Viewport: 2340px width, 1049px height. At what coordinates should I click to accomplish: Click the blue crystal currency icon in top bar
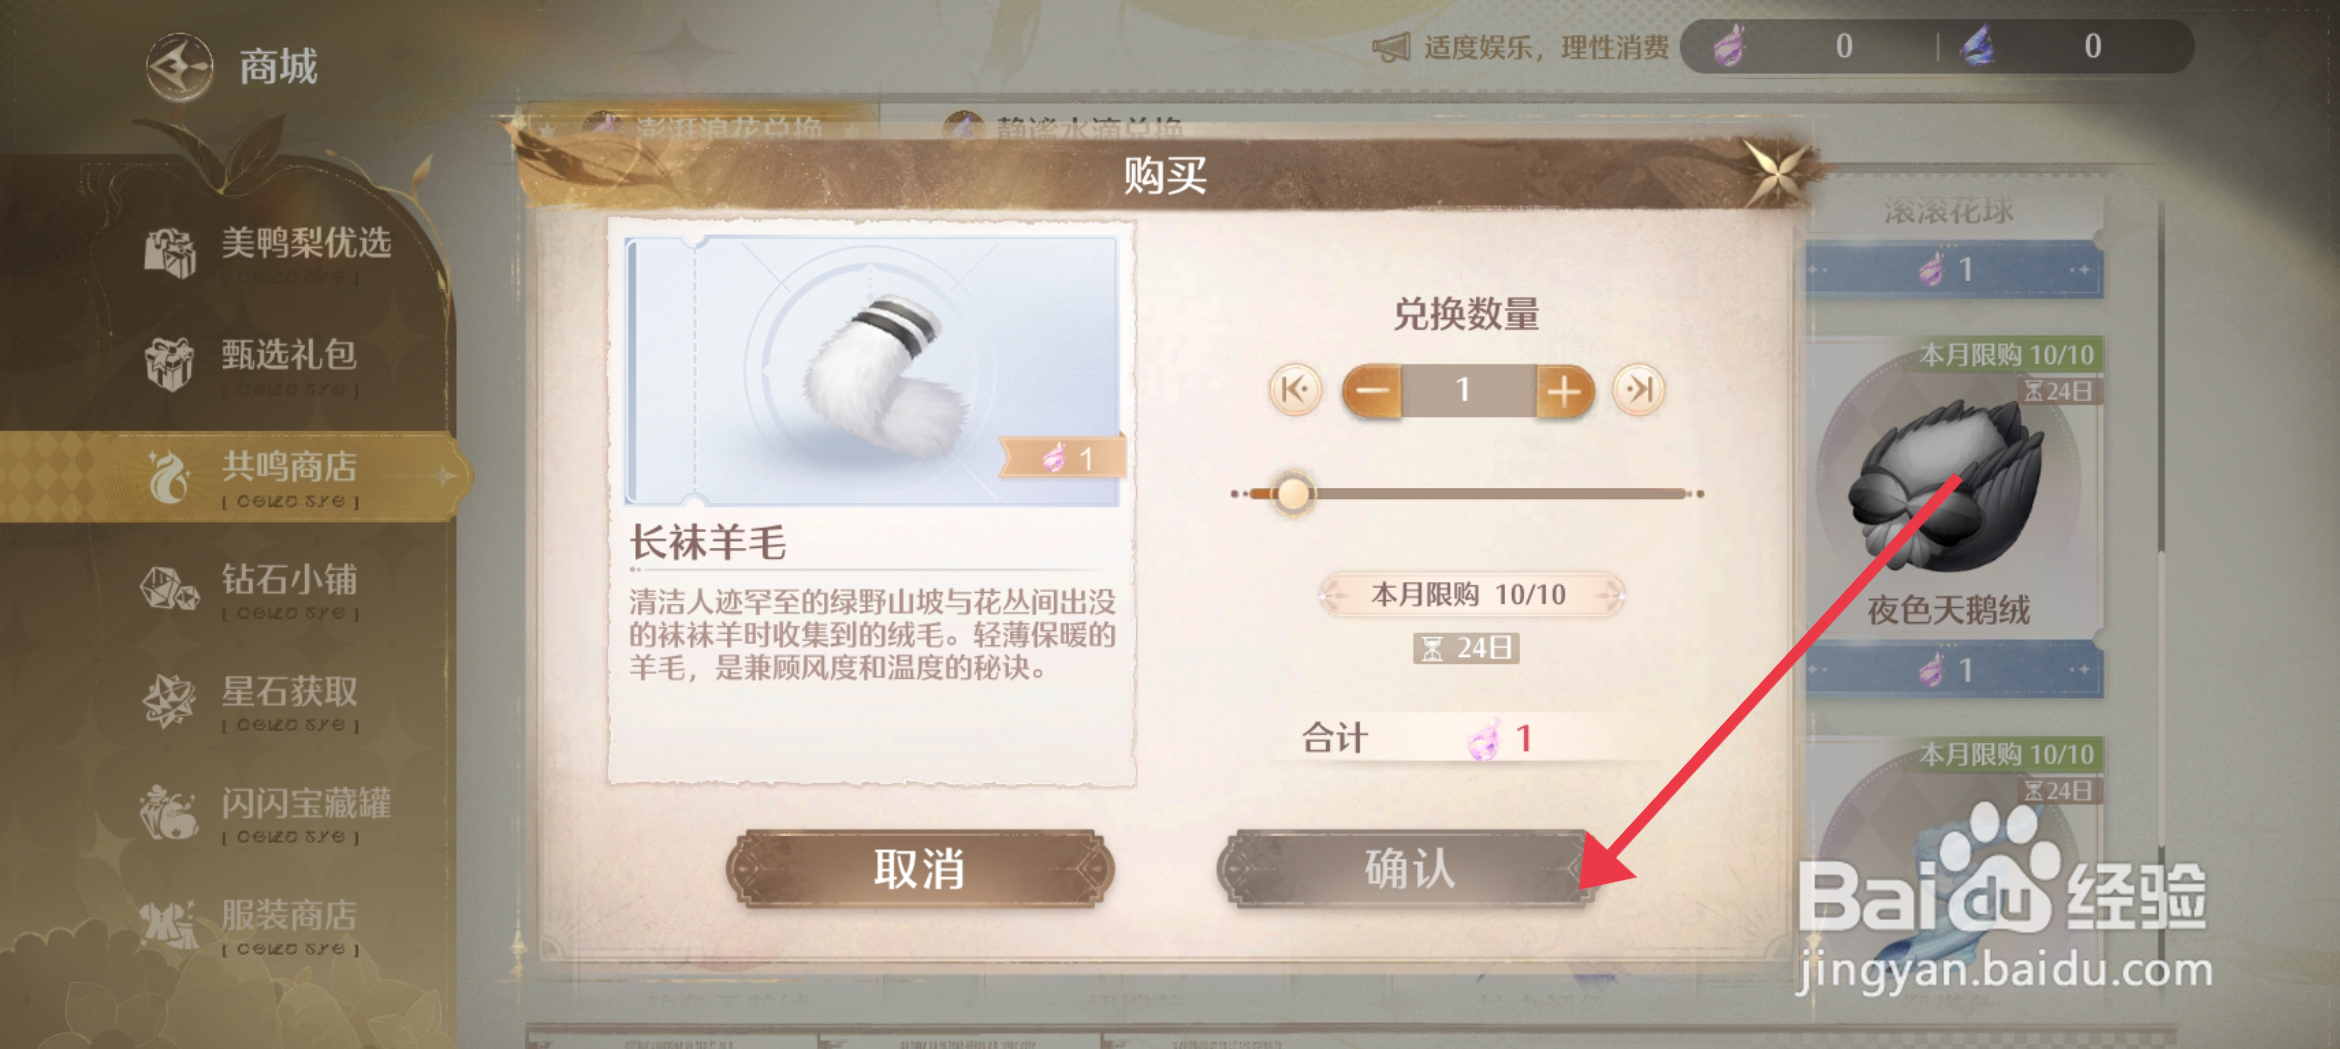(1977, 46)
